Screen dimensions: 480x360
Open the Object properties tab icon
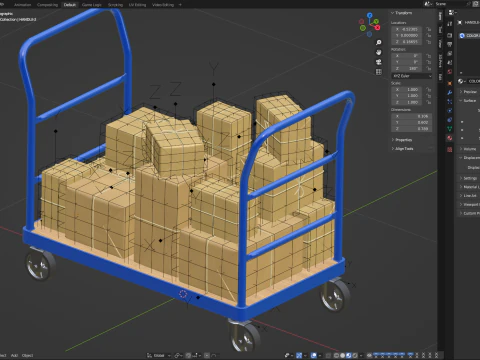tap(450, 83)
